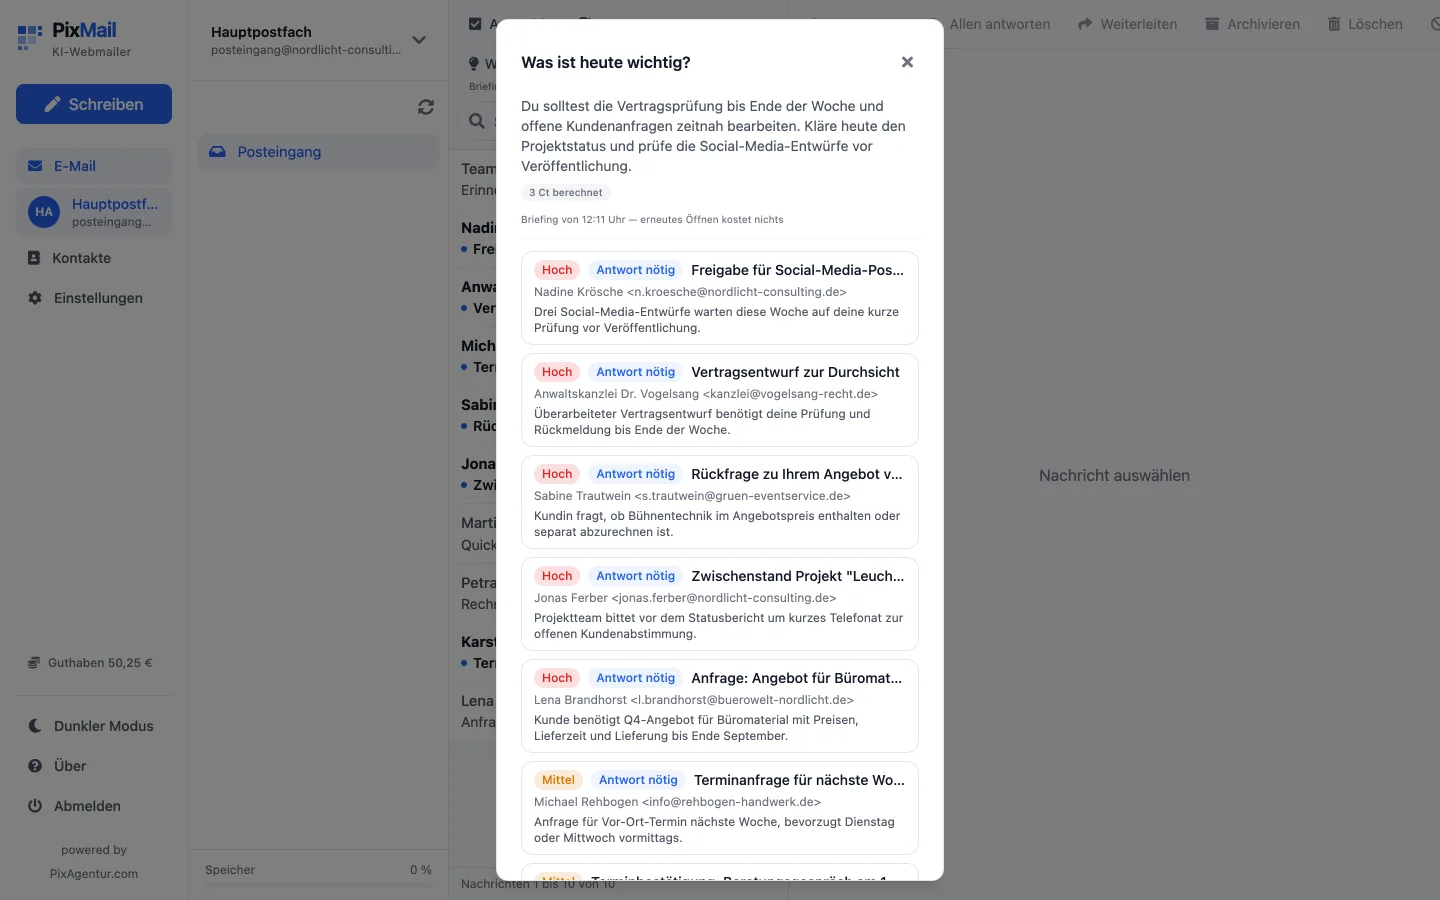Screen dimensions: 1440x900
Task: Click the Schreiben compose button
Action: [94, 104]
